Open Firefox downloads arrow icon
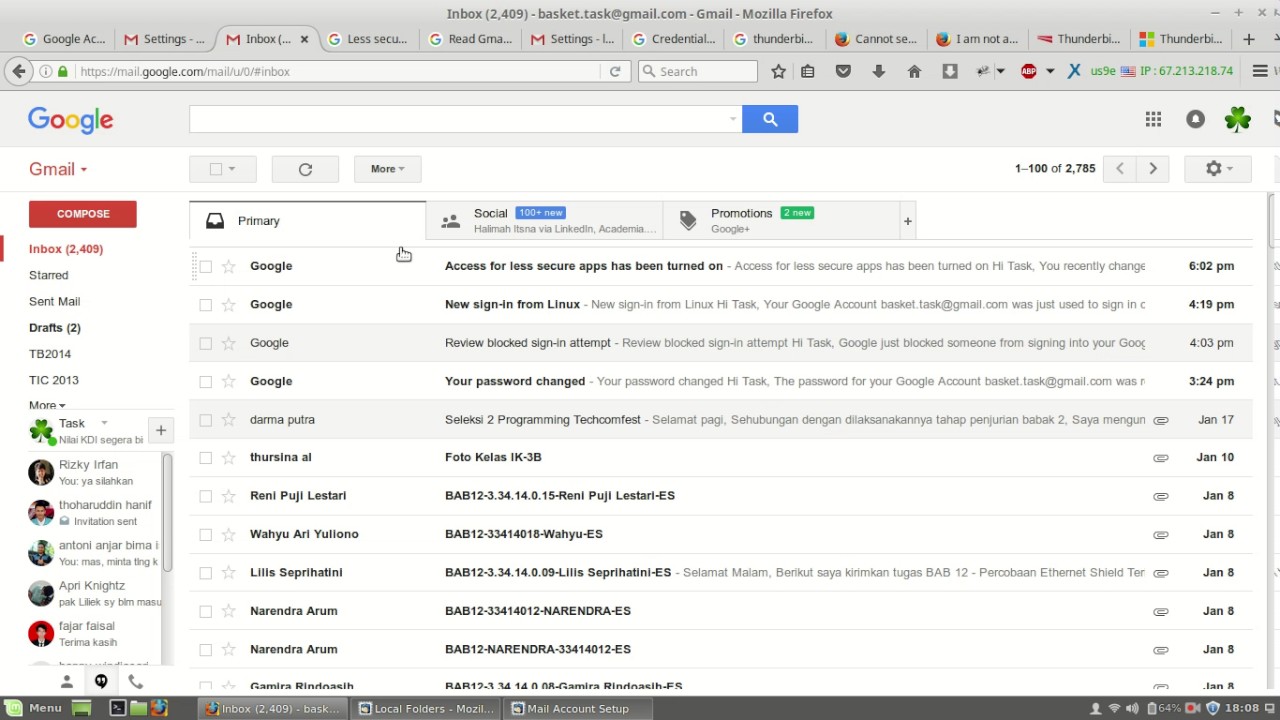This screenshot has width=1280, height=720. coord(878,71)
